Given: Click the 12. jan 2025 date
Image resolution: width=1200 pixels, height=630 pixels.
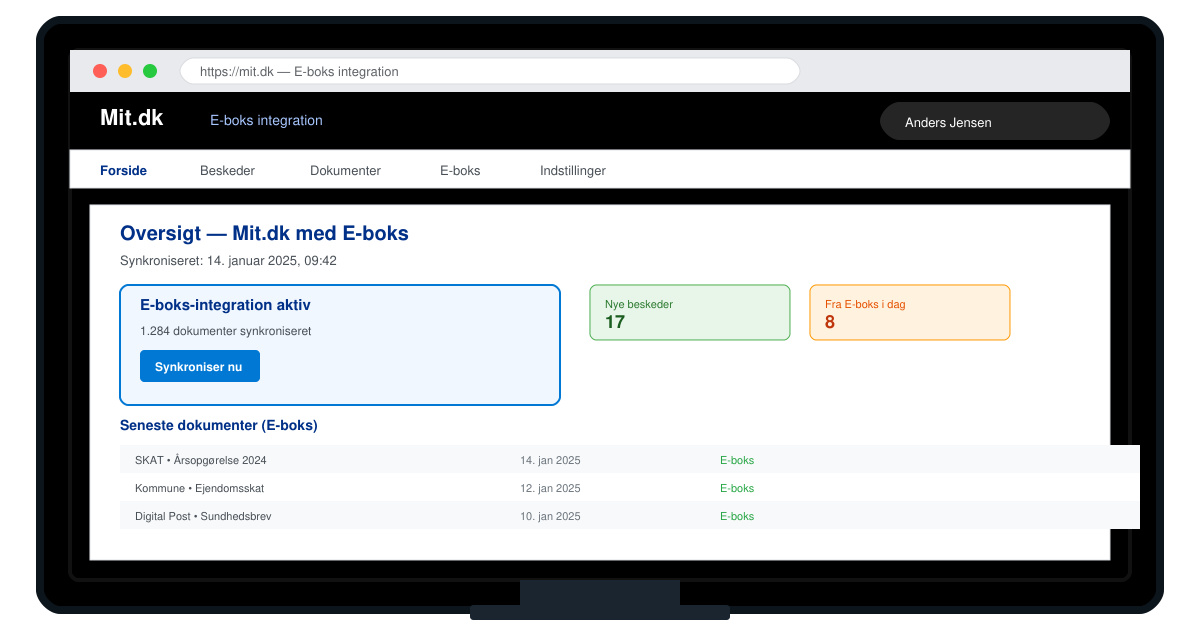Looking at the screenshot, I should 550,488.
